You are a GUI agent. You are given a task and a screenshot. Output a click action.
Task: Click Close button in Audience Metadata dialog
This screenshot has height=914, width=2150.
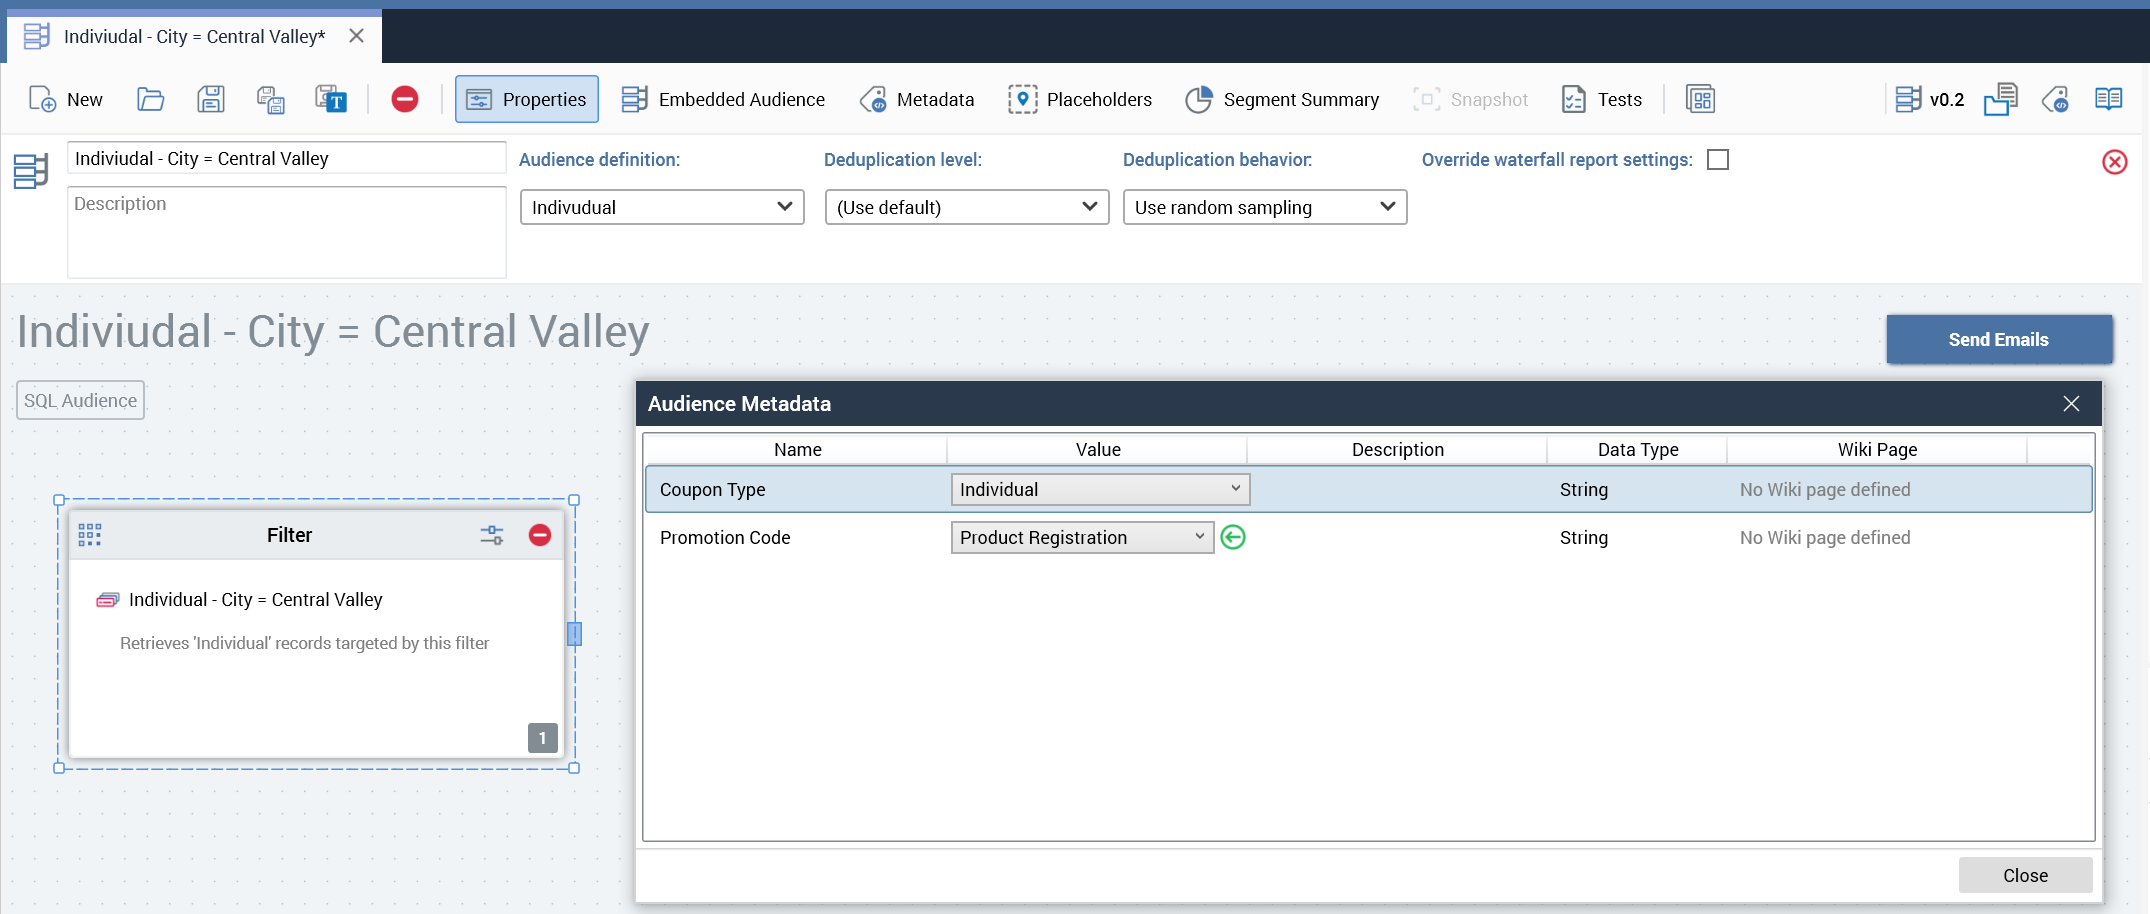2024,875
